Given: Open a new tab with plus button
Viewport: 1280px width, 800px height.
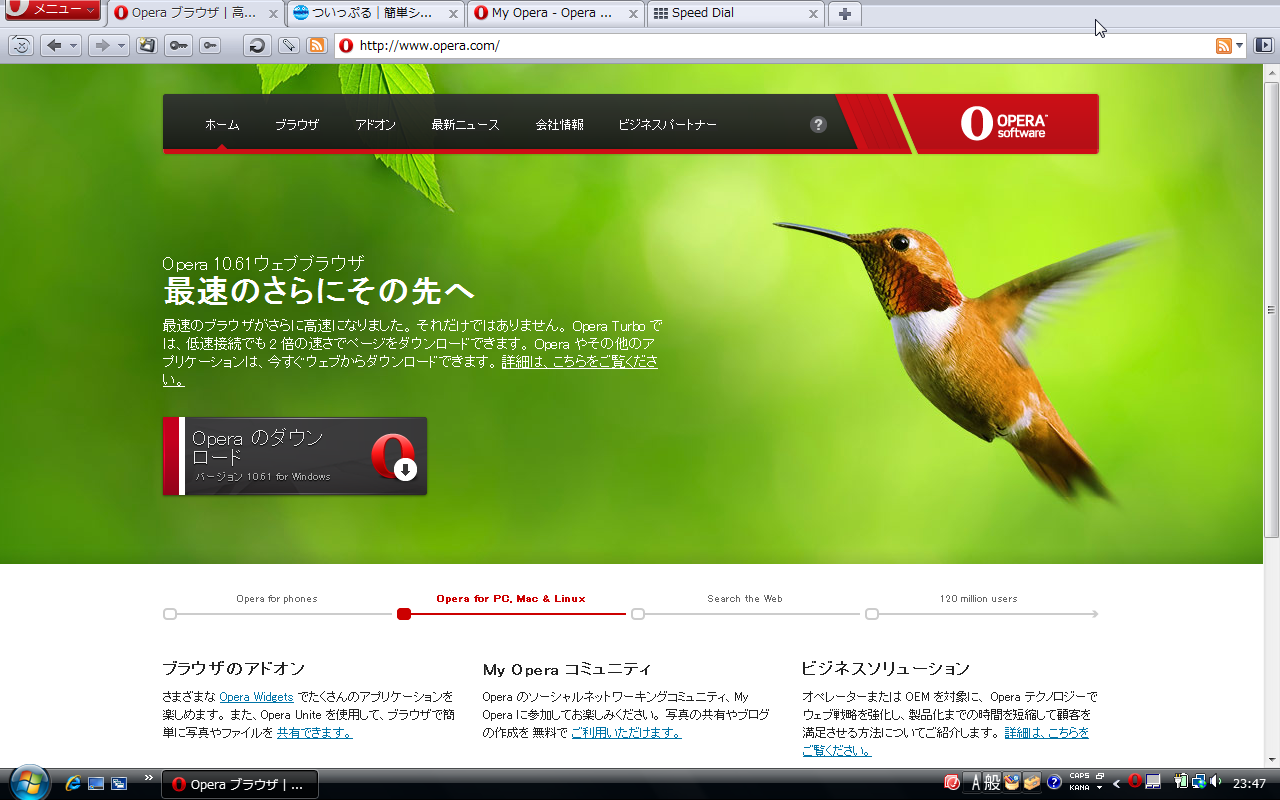Looking at the screenshot, I should click(x=844, y=14).
